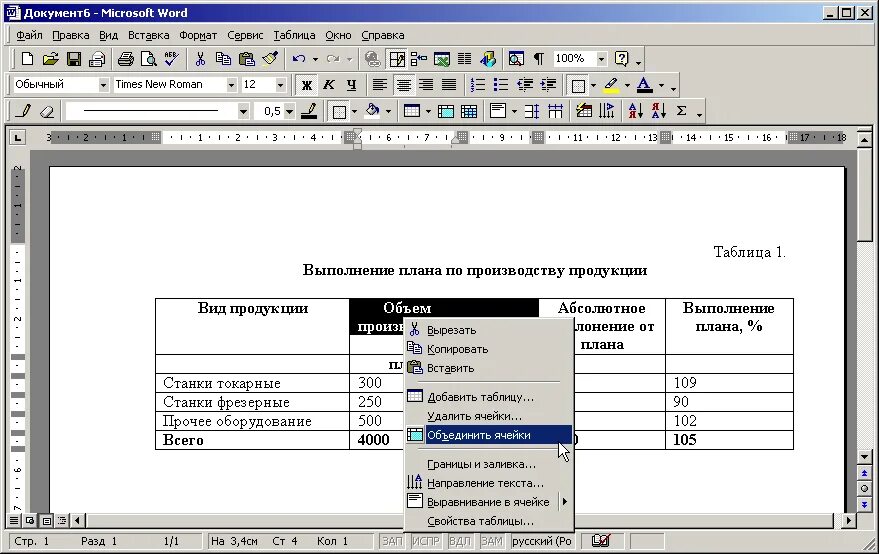This screenshot has height=554, width=879.
Task: Open the Таблица menu
Action: coord(294,35)
